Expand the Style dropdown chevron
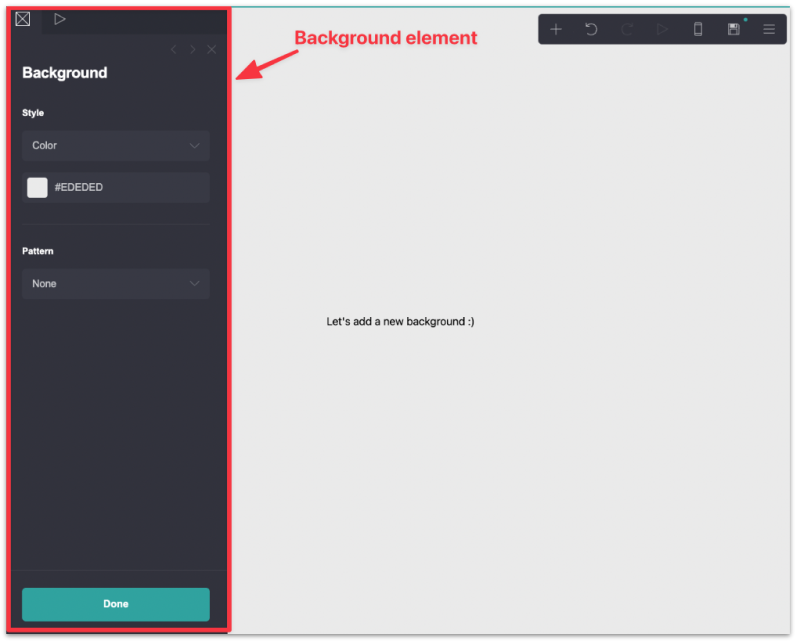The height and width of the screenshot is (644, 800). click(x=196, y=146)
